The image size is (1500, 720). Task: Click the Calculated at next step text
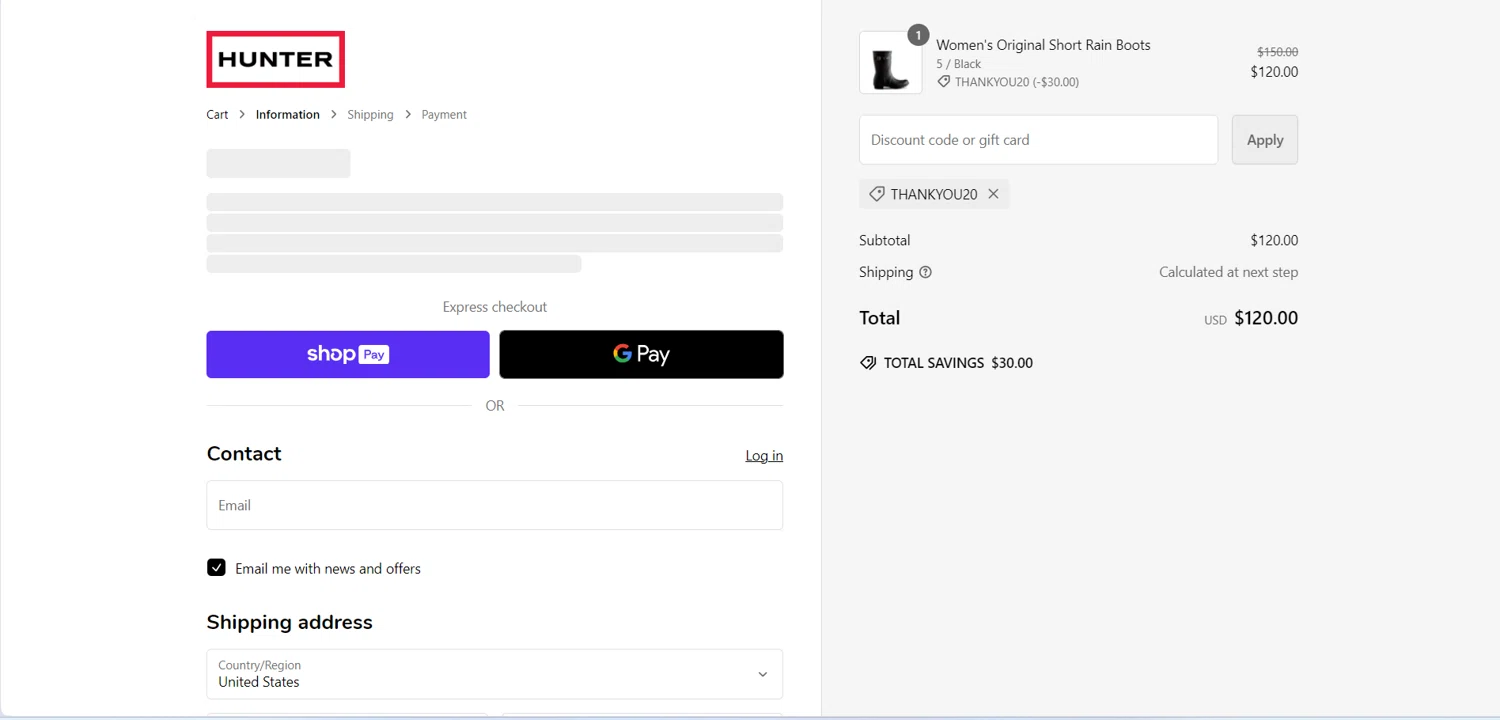(x=1228, y=272)
